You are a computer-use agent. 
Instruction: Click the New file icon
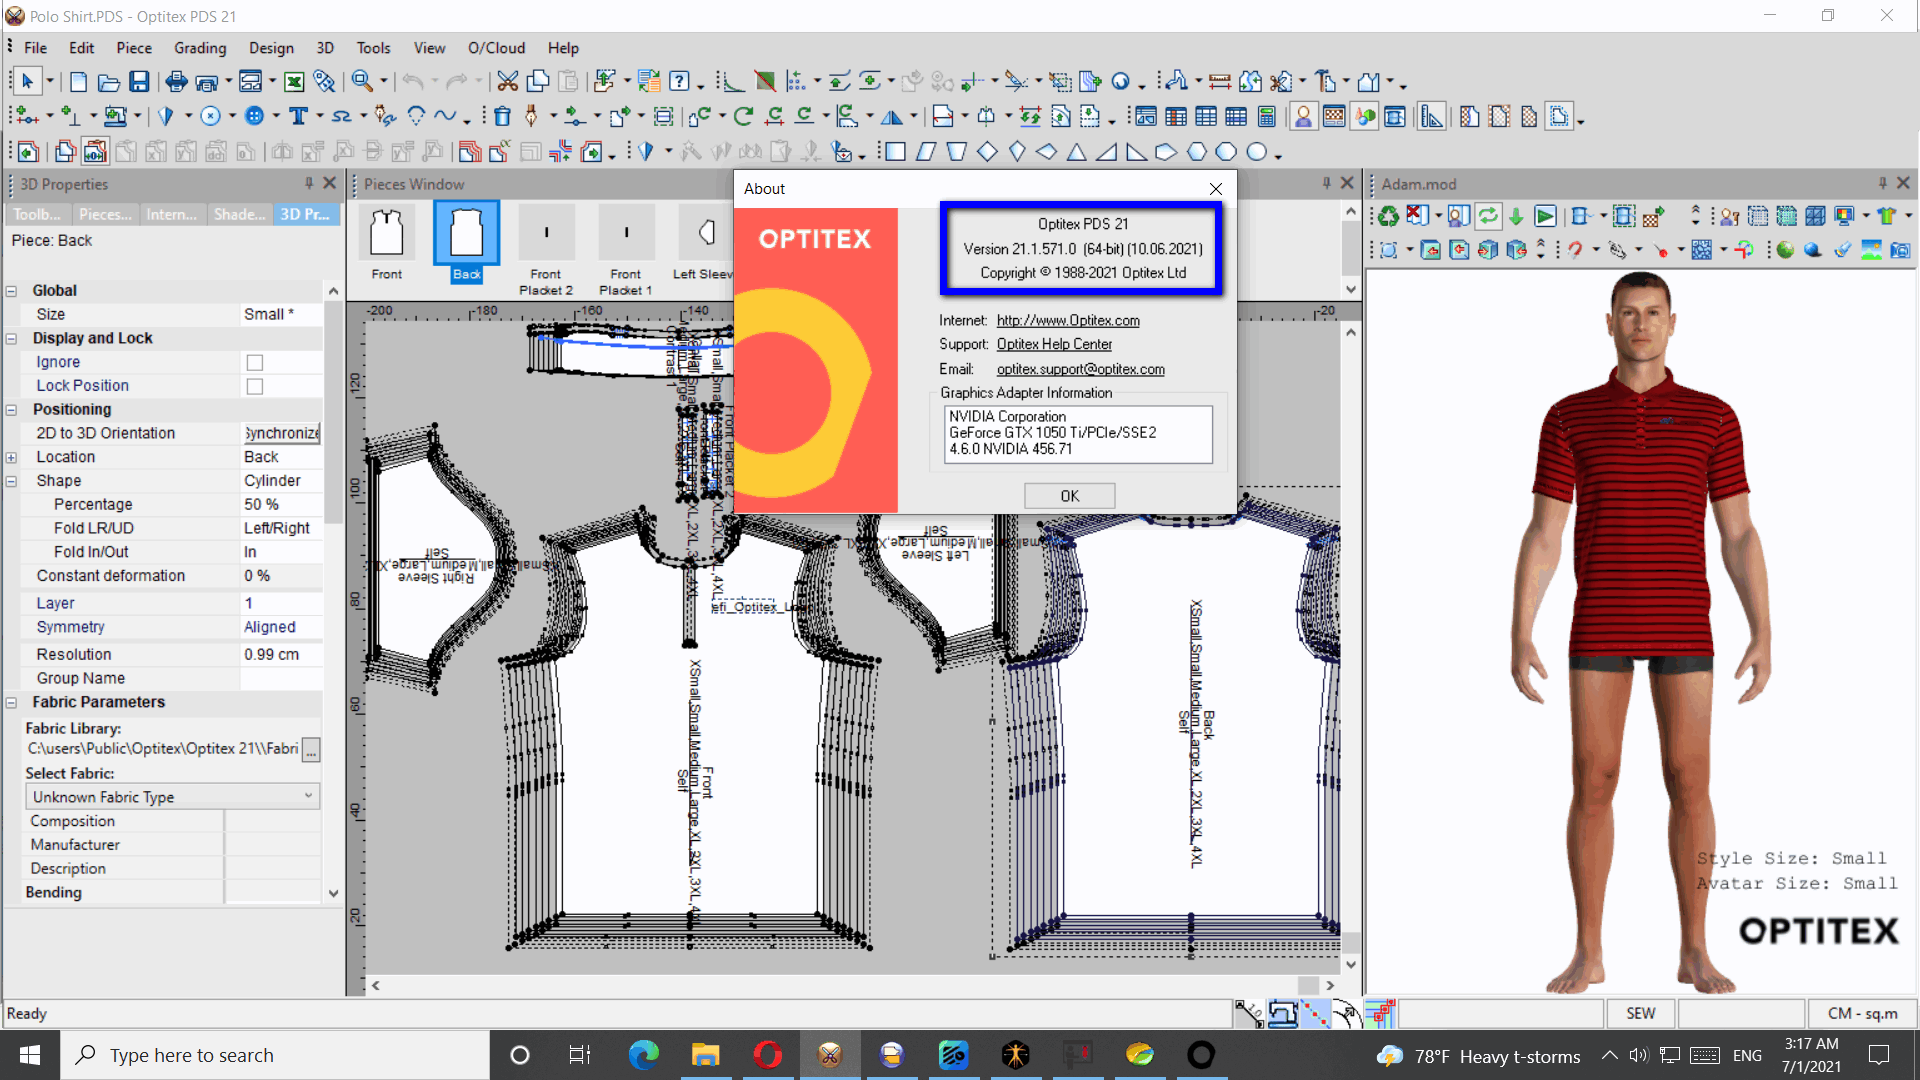tap(78, 81)
